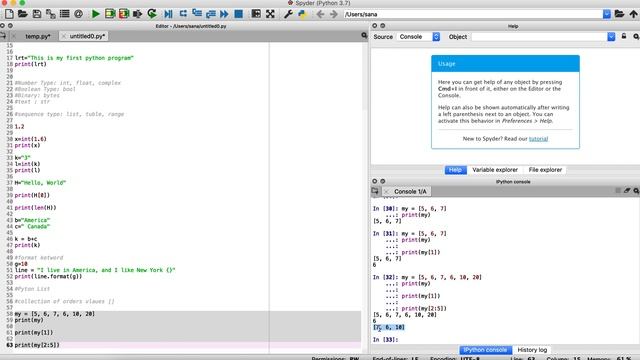Viewport: 640px width, 360px height.
Task: Continue debug execution until next breakpoint
Action: pyautogui.click(x=224, y=14)
